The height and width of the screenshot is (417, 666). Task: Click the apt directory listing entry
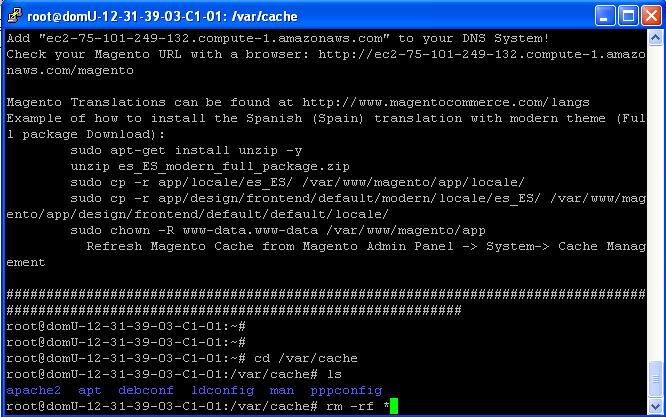point(90,390)
